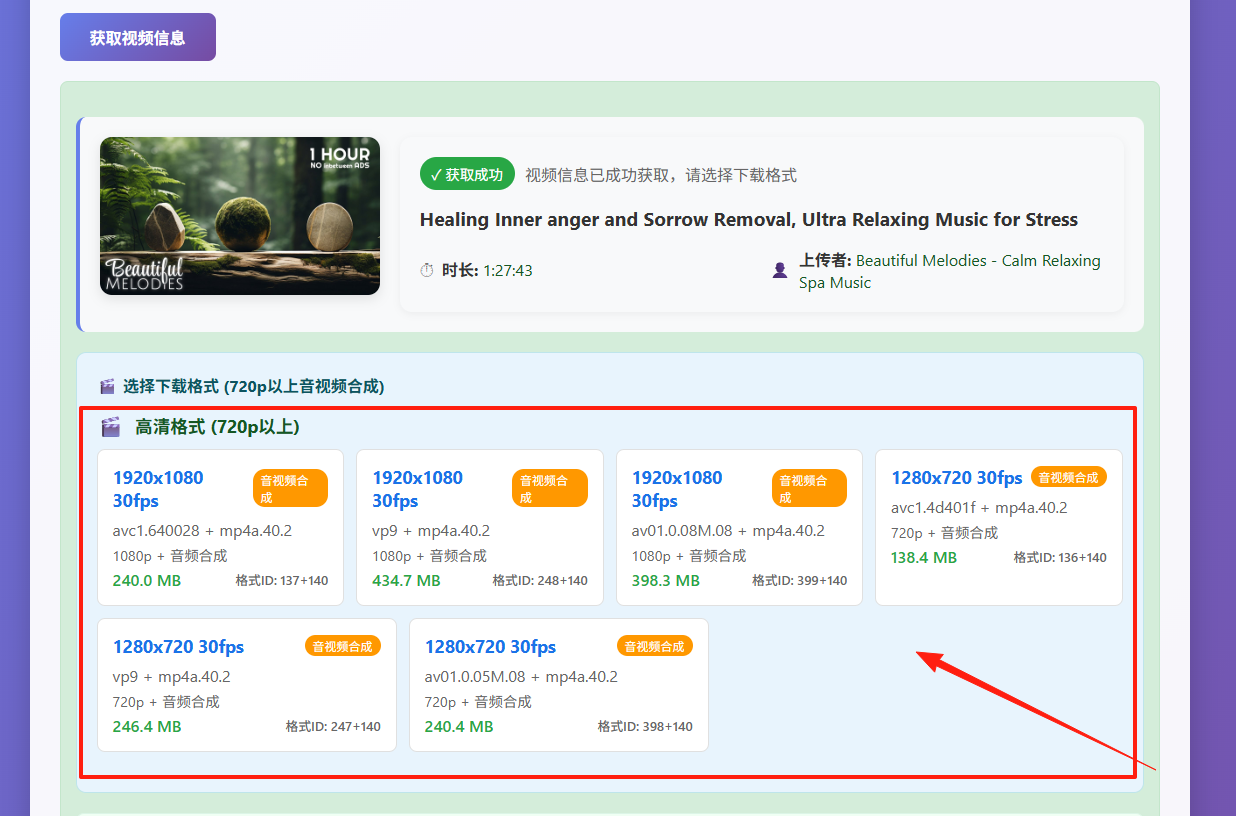The image size is (1236, 816).
Task: Click the clapperboard icon beside 选择下载格式
Action: [x=108, y=386]
